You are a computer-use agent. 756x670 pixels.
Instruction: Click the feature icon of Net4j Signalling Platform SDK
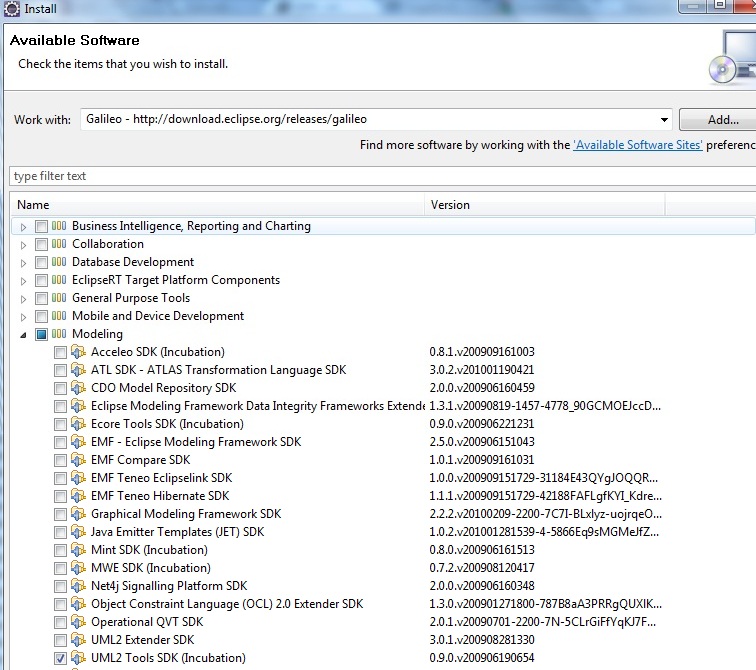coord(78,586)
